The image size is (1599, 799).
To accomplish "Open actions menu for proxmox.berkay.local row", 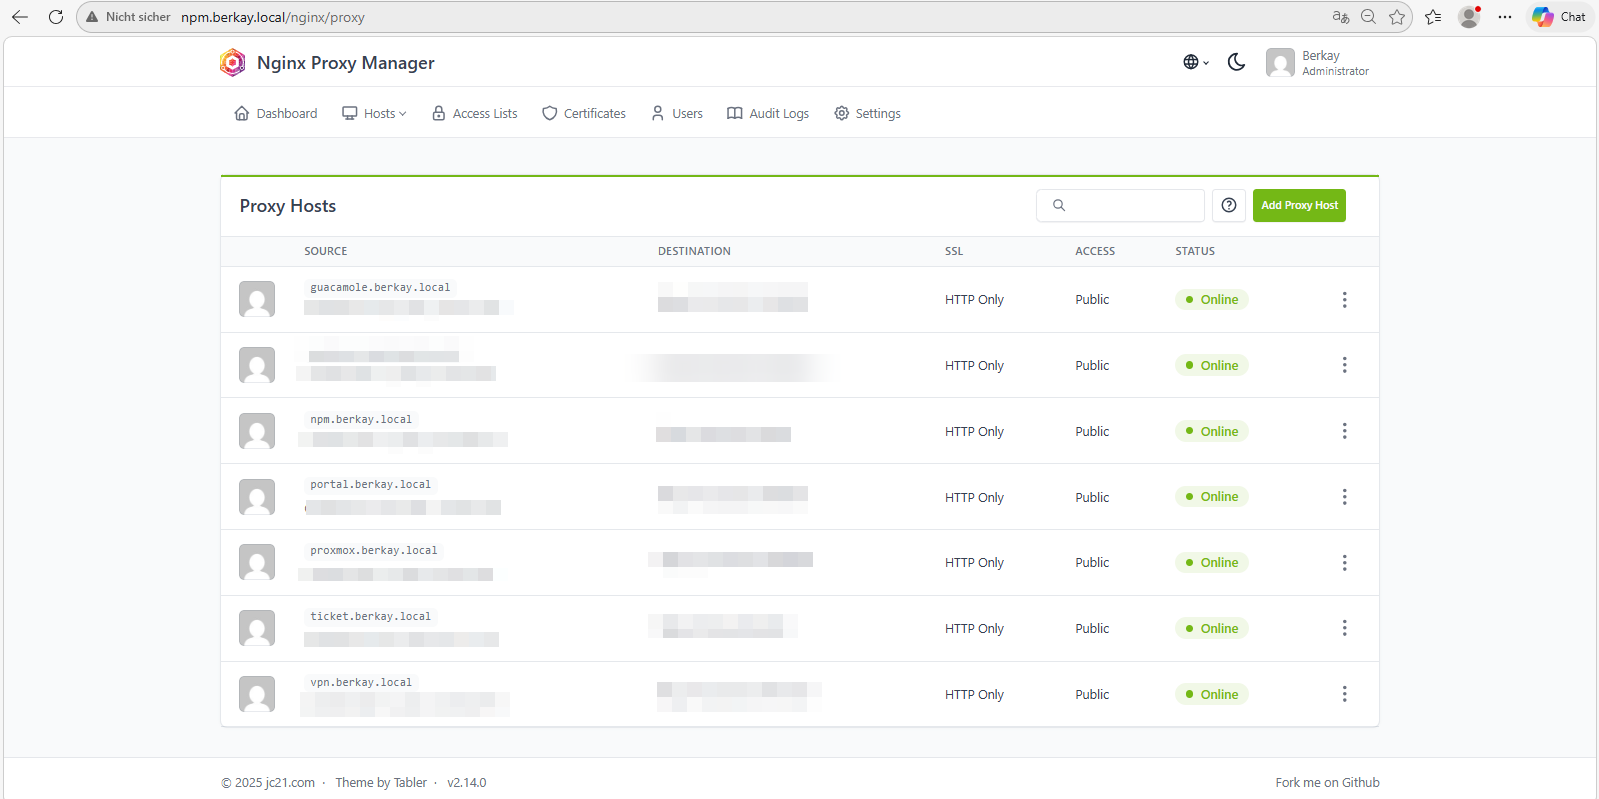I will click(1344, 563).
